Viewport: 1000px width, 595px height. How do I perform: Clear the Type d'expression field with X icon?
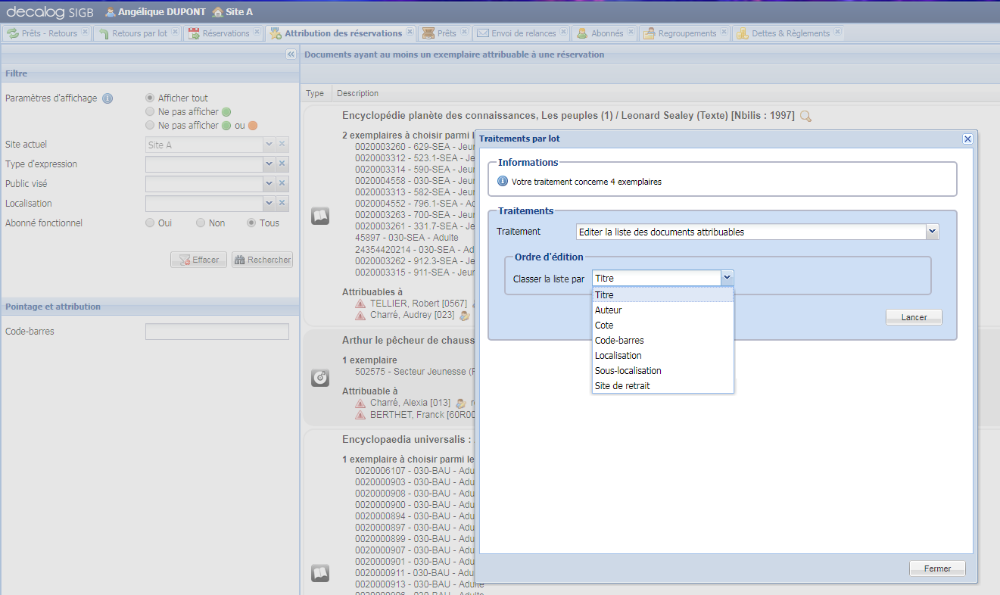click(282, 164)
